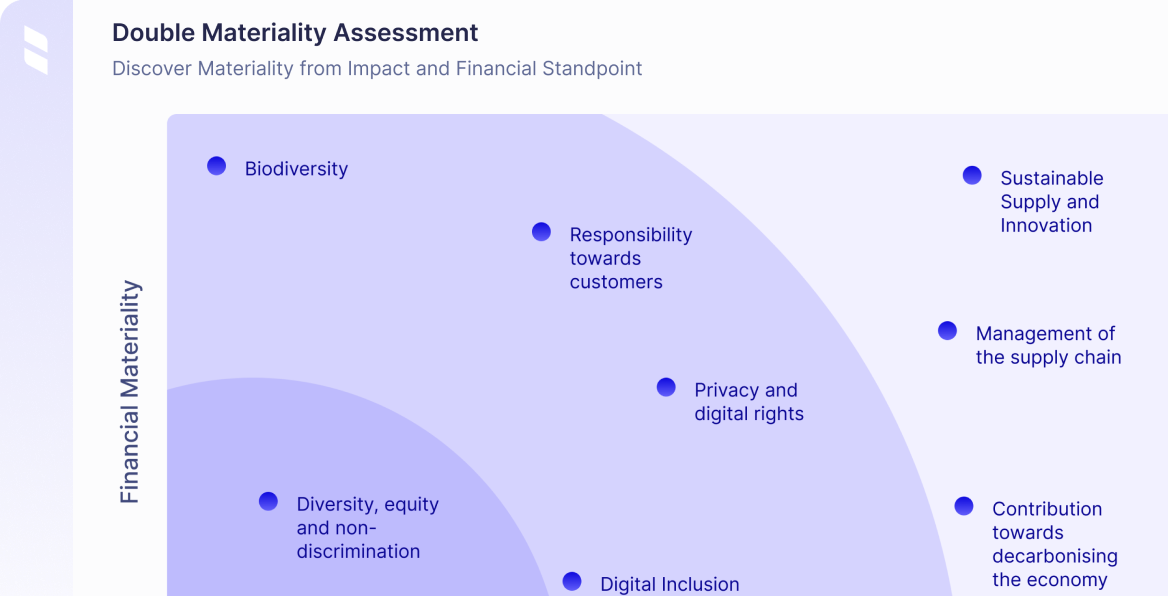Select the Privacy and digital rights dot
The height and width of the screenshot is (596, 1168).
(666, 387)
